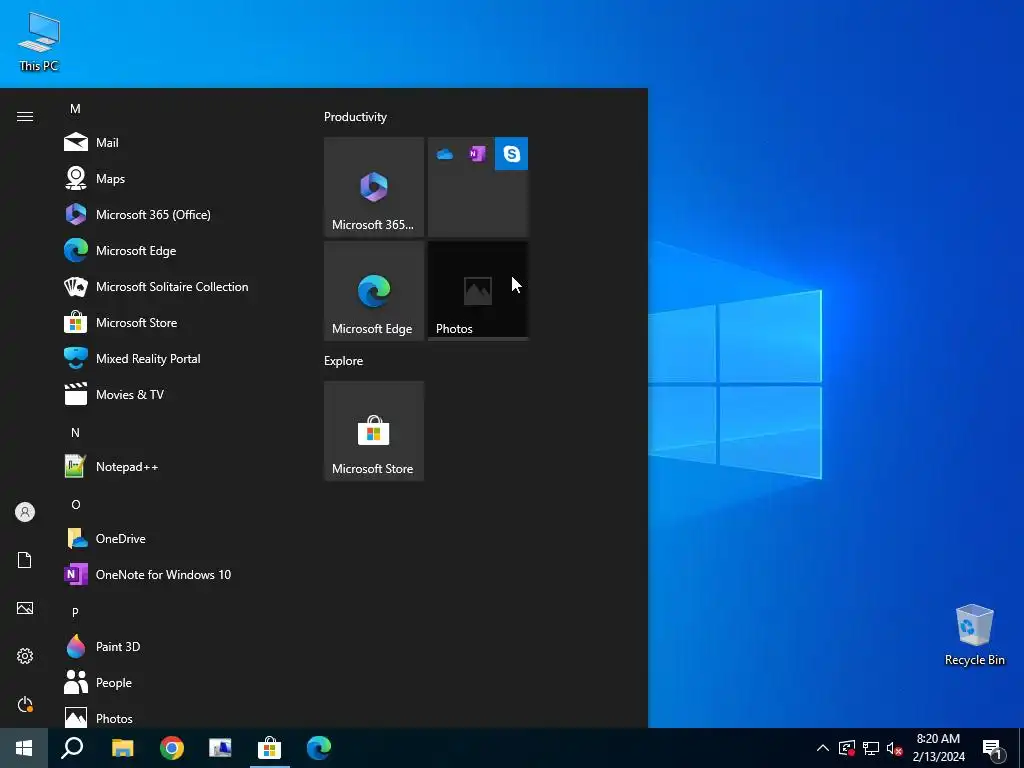Click the muted volume tray icon
This screenshot has width=1024, height=768.
coord(894,748)
